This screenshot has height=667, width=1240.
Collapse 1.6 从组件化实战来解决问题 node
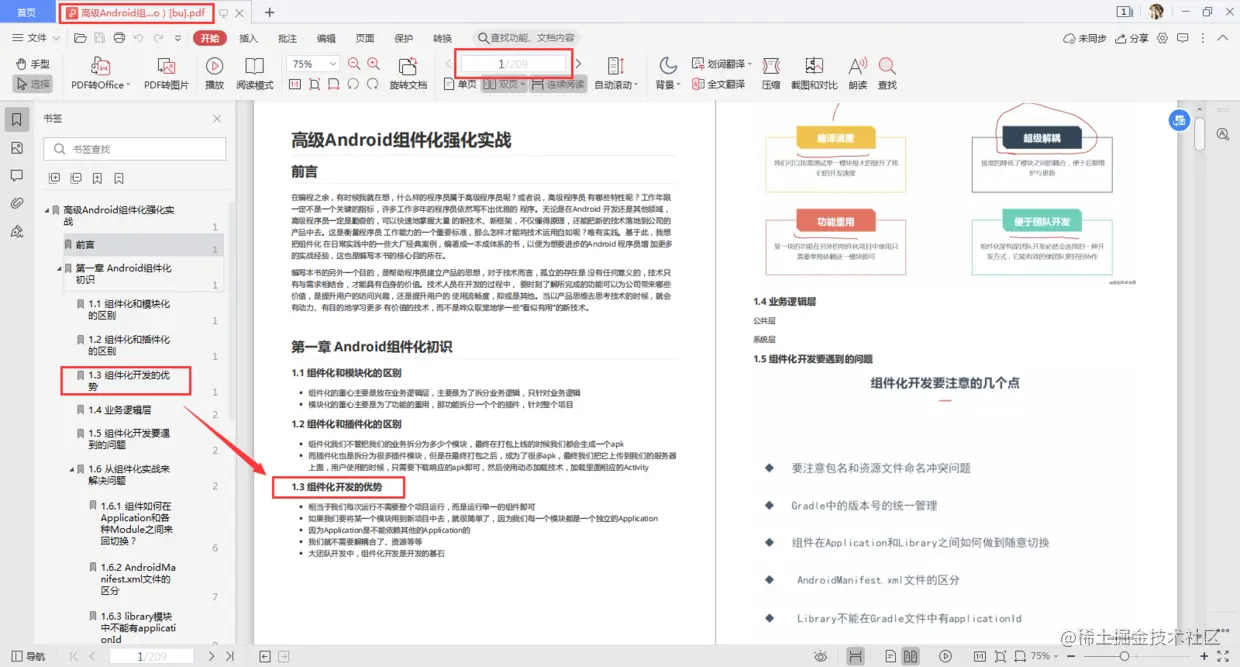71,468
